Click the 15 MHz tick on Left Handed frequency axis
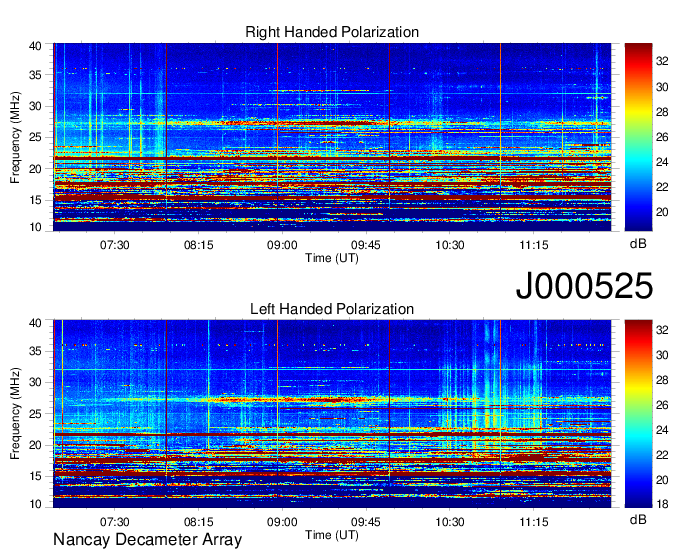Screen dimensions: 680x552 36,476
